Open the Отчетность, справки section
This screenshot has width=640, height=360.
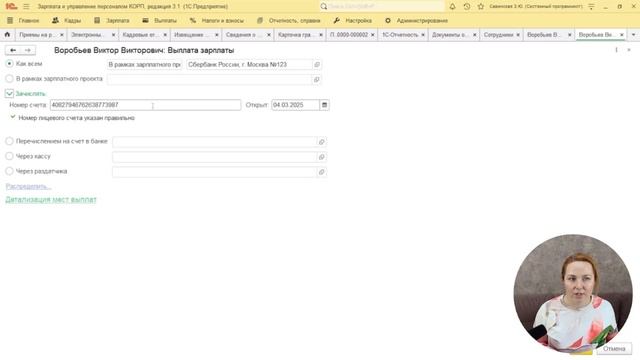tap(289, 20)
